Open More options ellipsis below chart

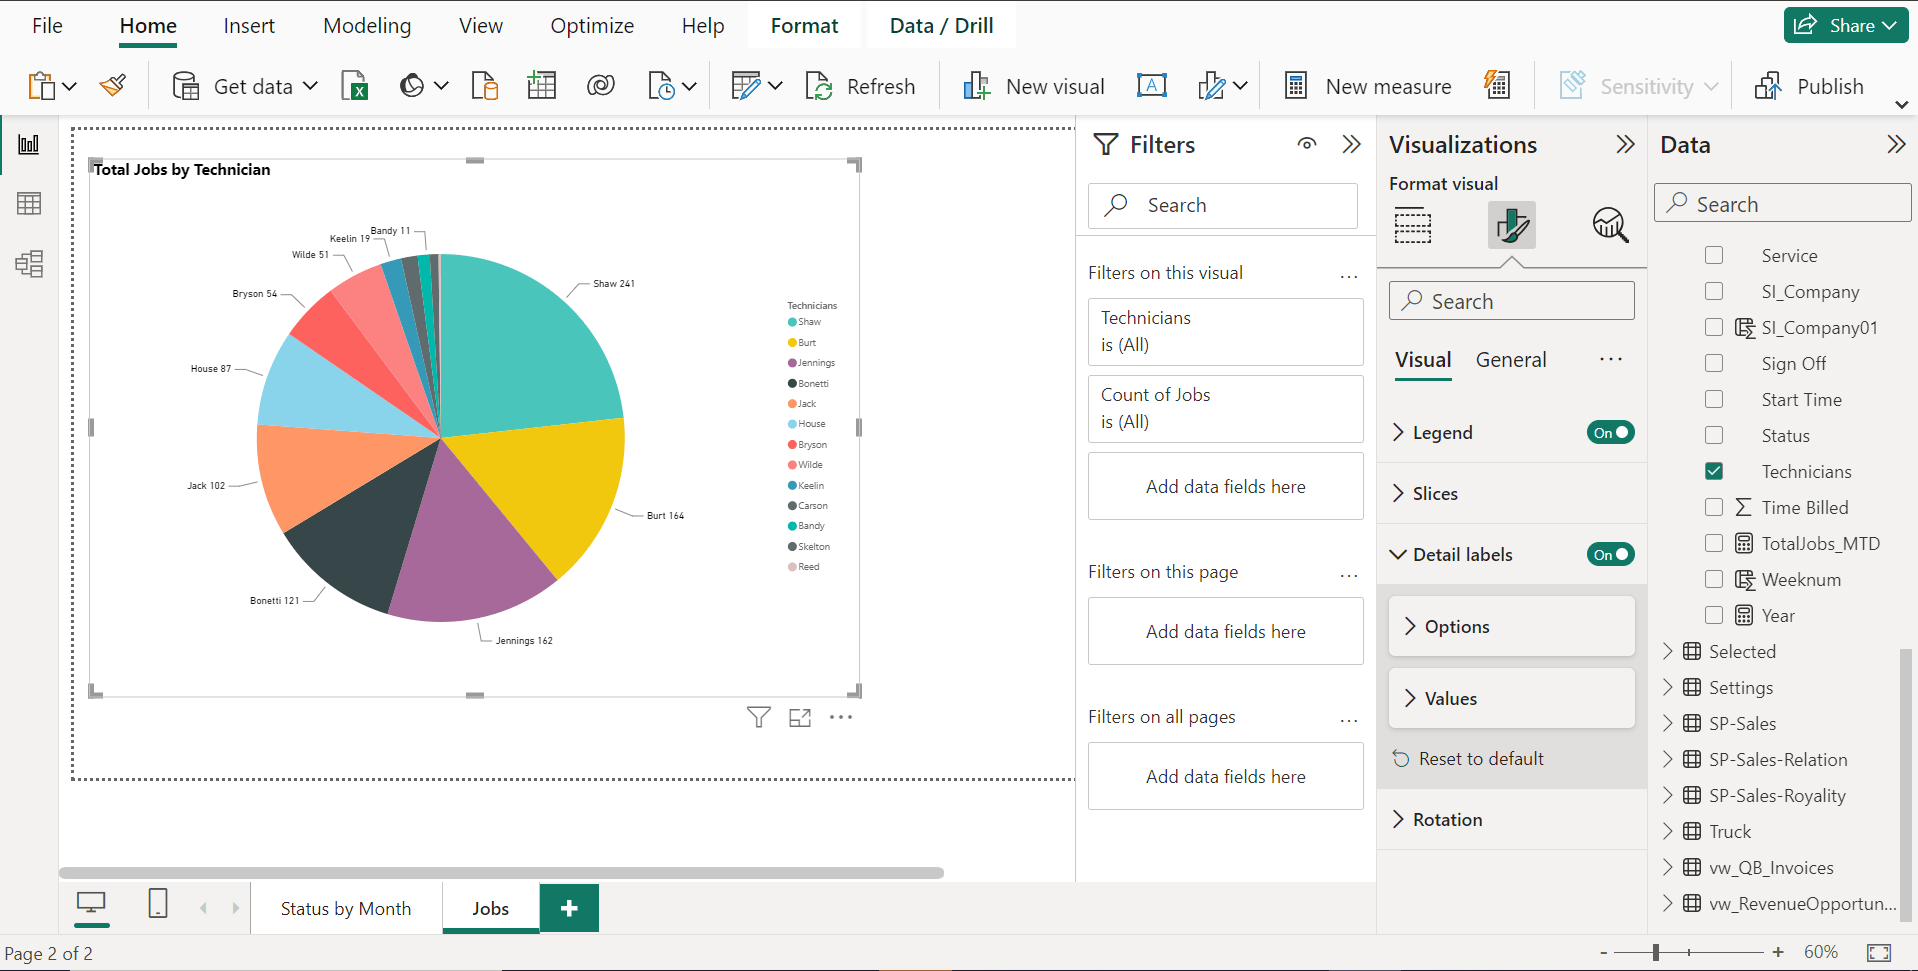(x=841, y=717)
